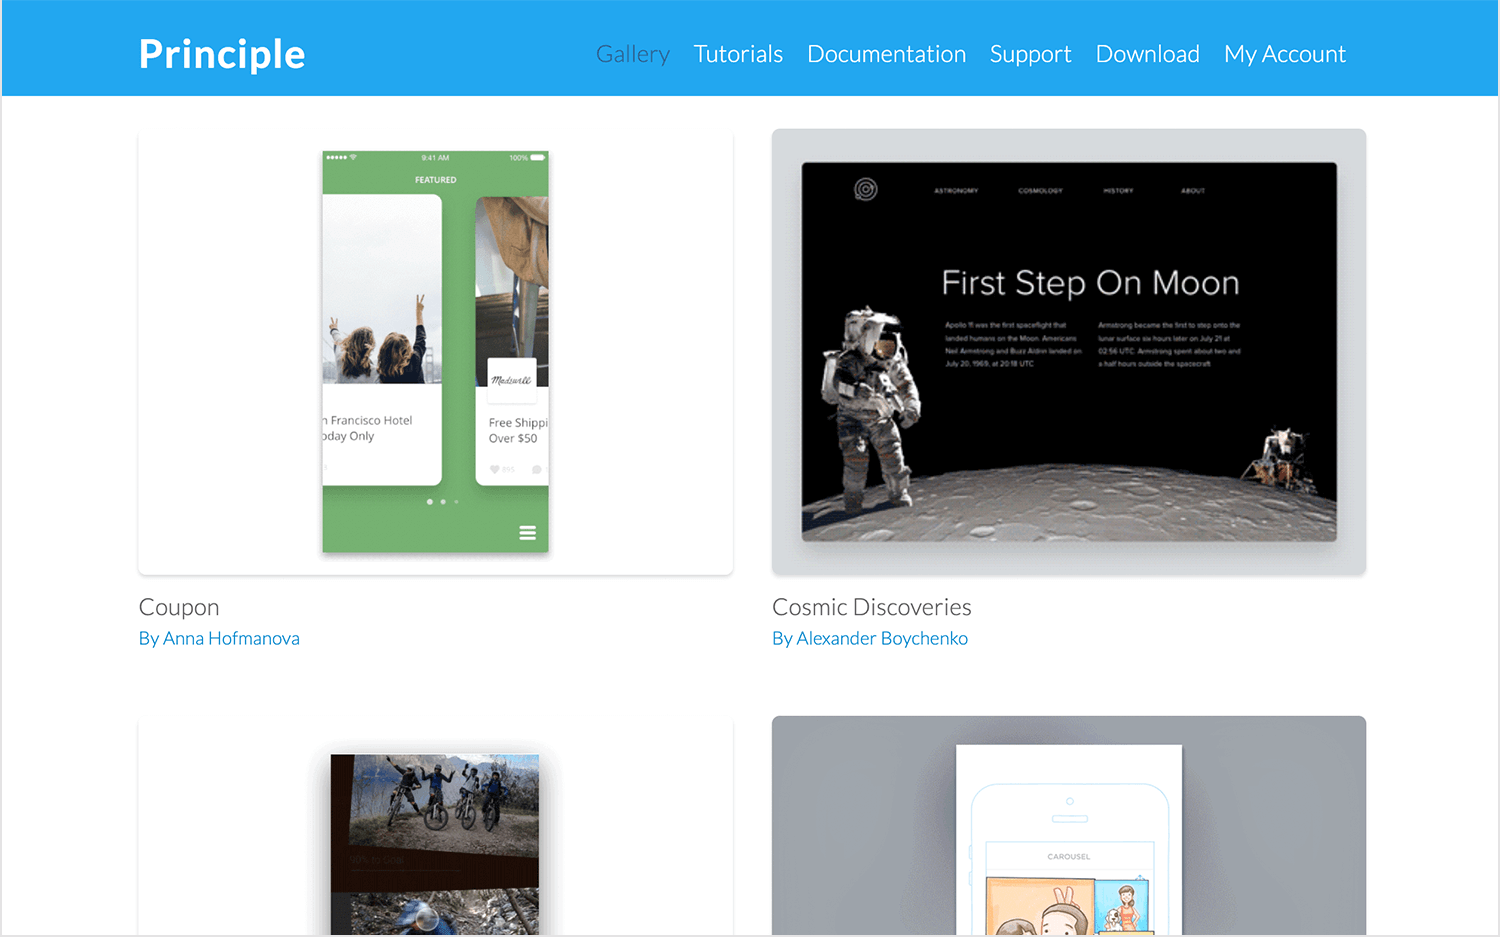Click the Principle logo in the header
The height and width of the screenshot is (937, 1500).
click(222, 54)
